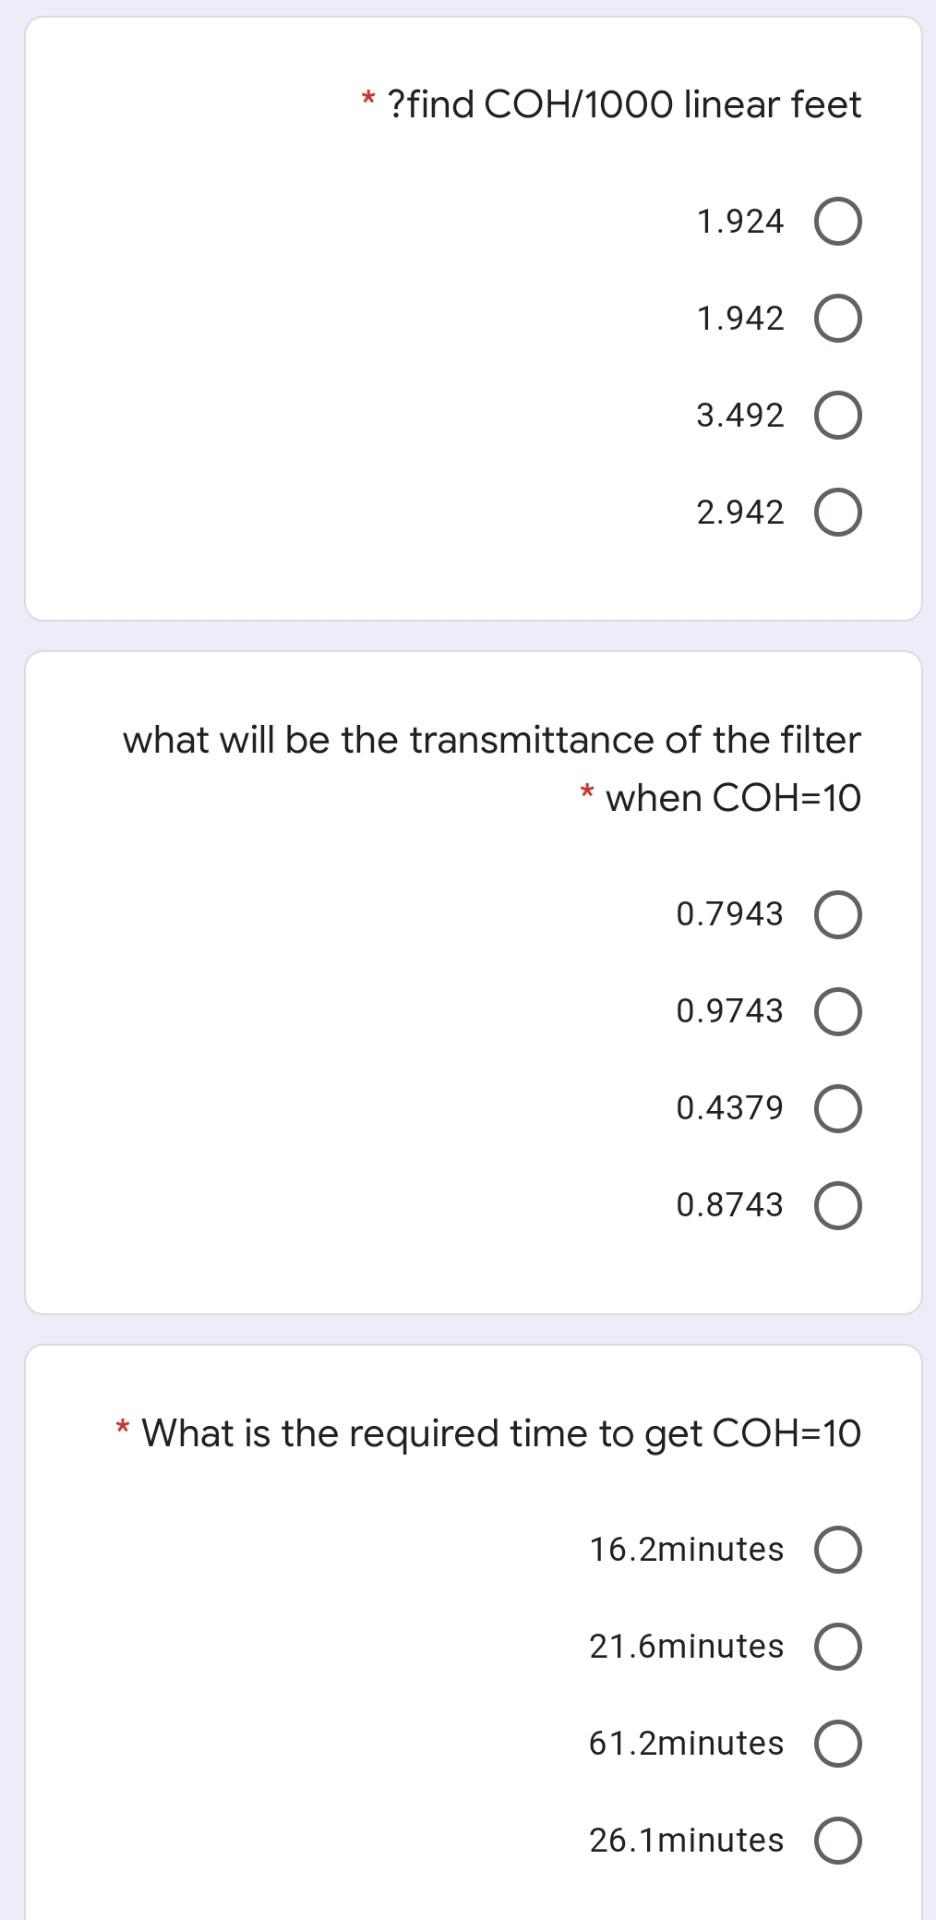Viewport: 936px width, 1920px height.
Task: Select 61.2minutes for the required time question
Action: tap(840, 1743)
